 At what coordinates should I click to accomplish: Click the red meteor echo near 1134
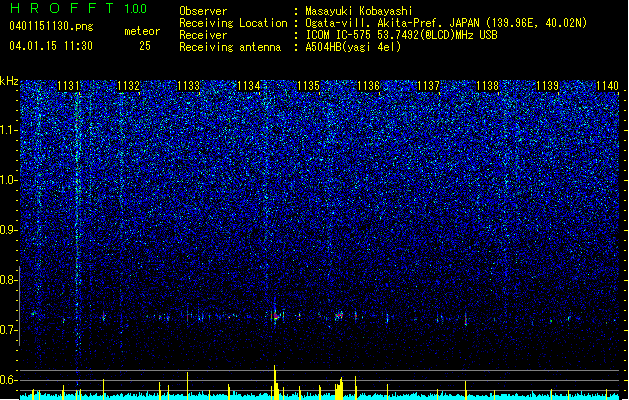pyautogui.click(x=276, y=317)
